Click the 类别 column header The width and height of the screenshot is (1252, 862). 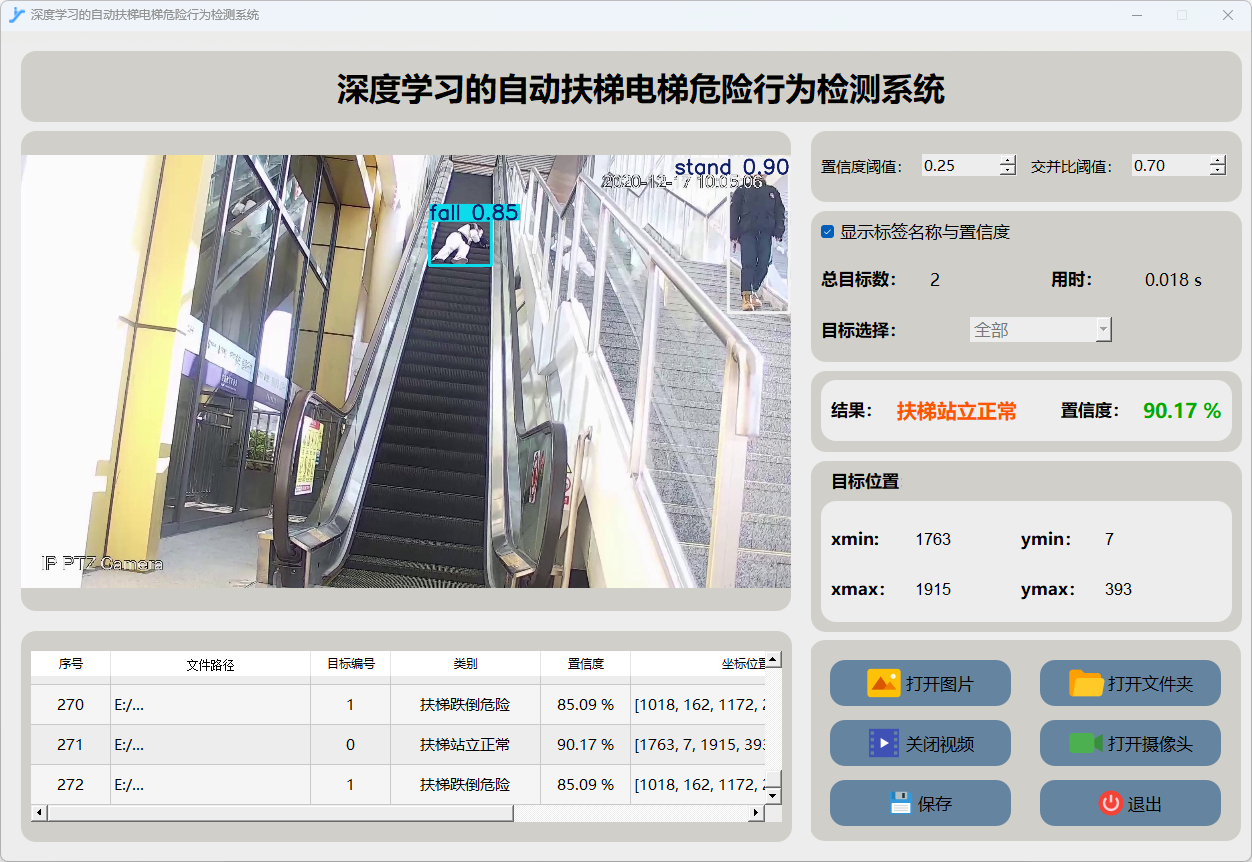click(465, 664)
